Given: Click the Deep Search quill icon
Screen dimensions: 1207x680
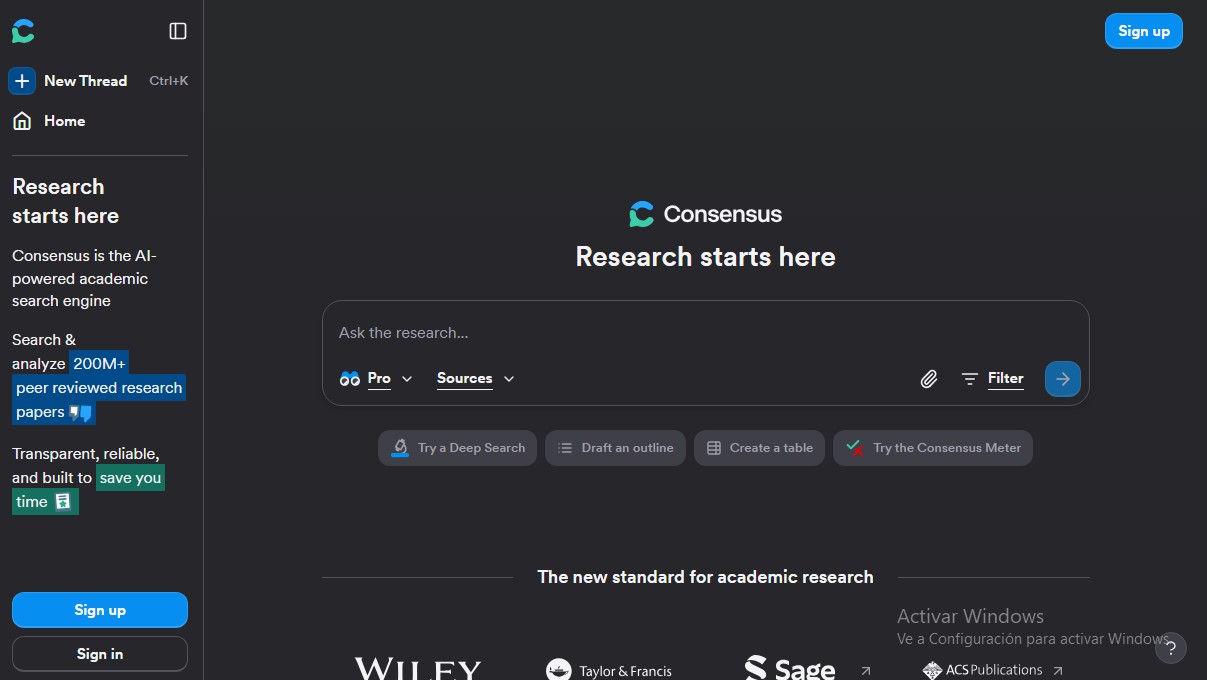Looking at the screenshot, I should 402,447.
